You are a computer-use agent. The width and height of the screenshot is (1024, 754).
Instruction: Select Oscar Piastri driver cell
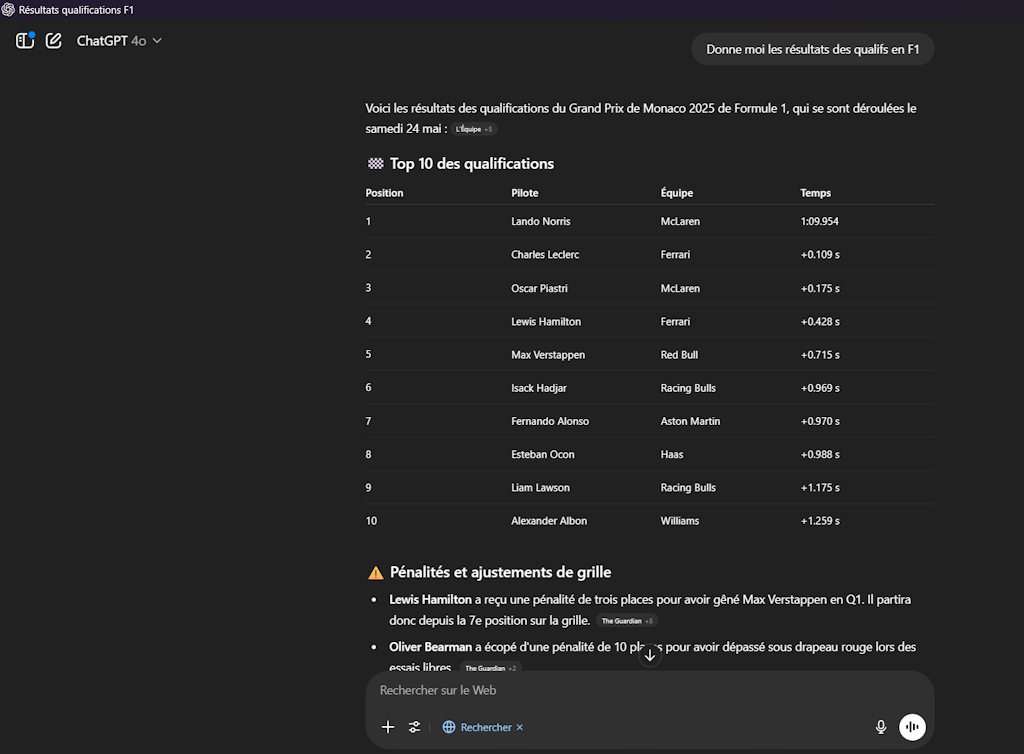(539, 288)
